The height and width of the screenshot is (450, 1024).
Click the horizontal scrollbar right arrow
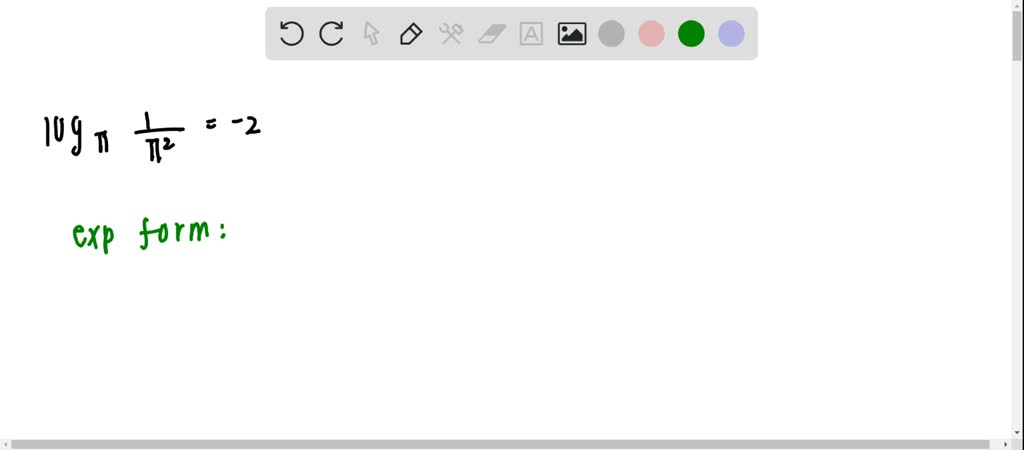1007,445
